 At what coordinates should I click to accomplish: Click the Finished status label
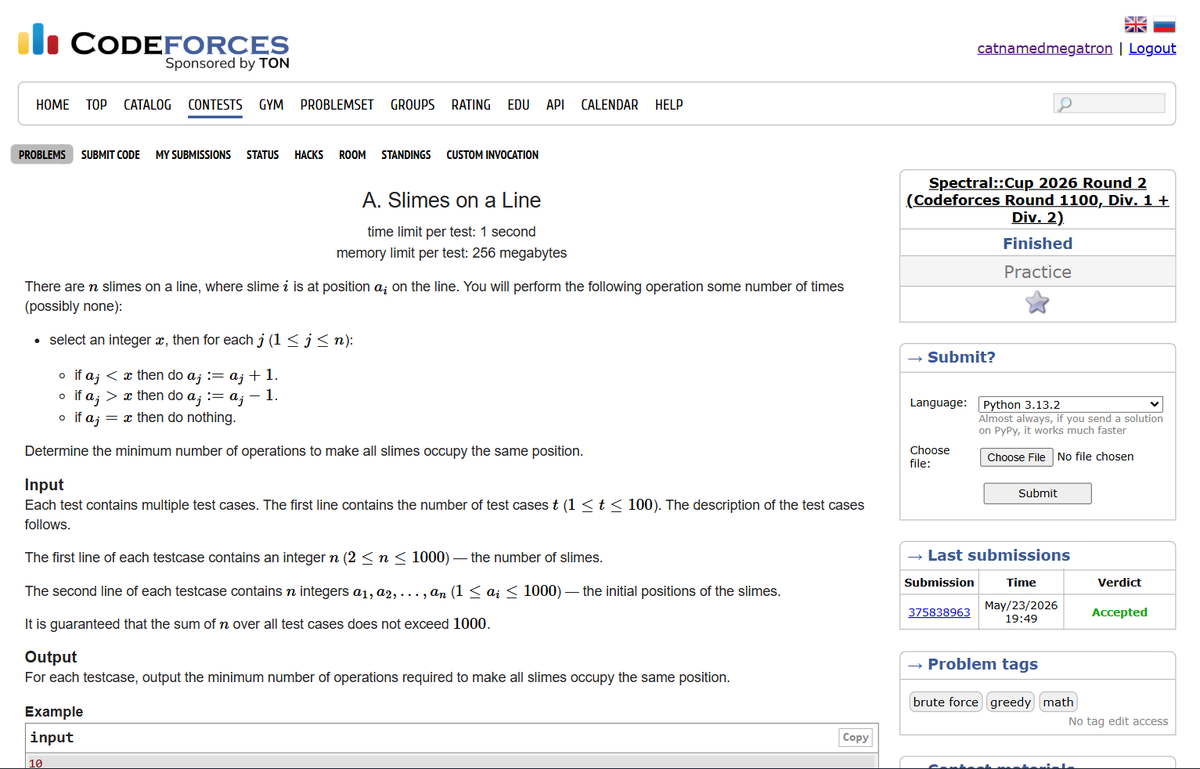pyautogui.click(x=1038, y=243)
